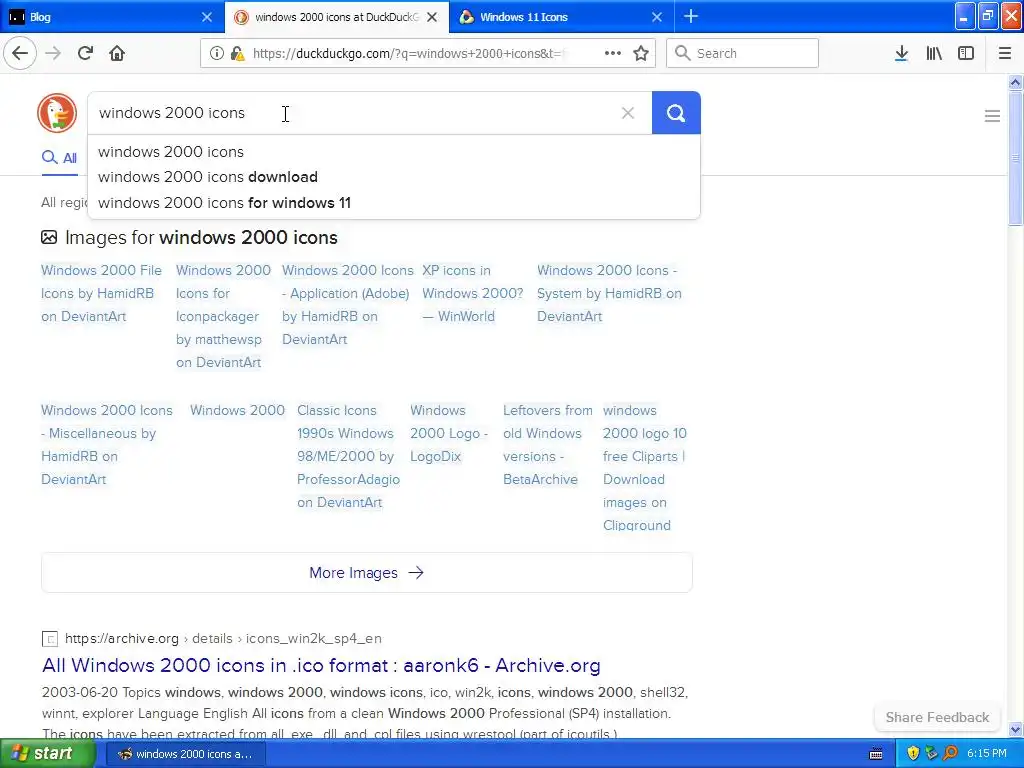
Task: Click the 6:15 PM taskbar clock
Action: [987, 754]
